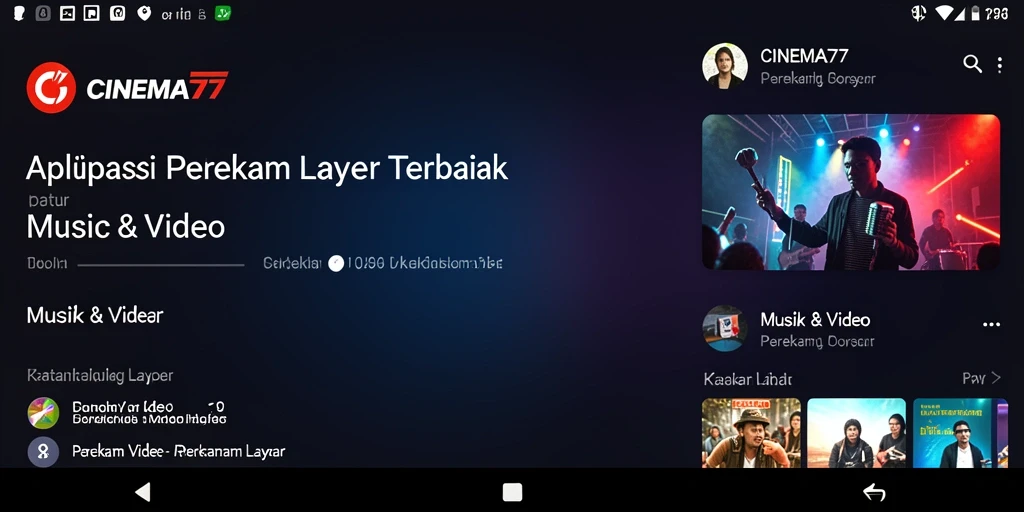Open the three-dot overflow menu beside search
1024x512 pixels.
coord(1000,64)
